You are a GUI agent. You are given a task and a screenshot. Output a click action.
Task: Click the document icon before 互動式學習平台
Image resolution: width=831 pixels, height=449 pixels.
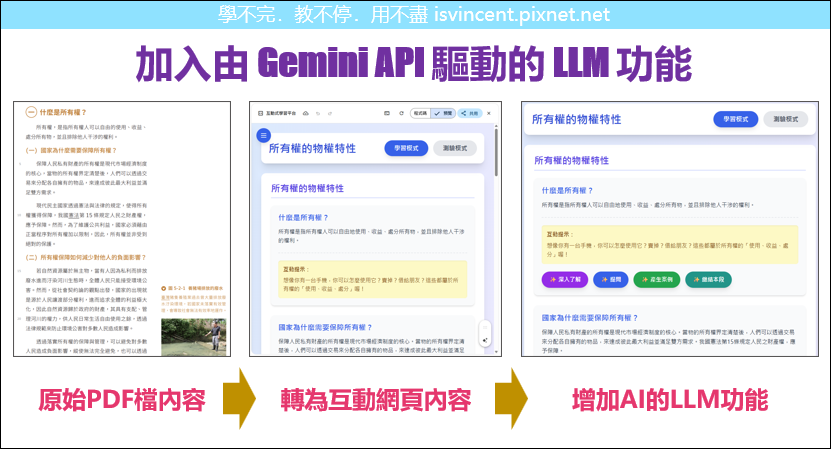pos(260,113)
